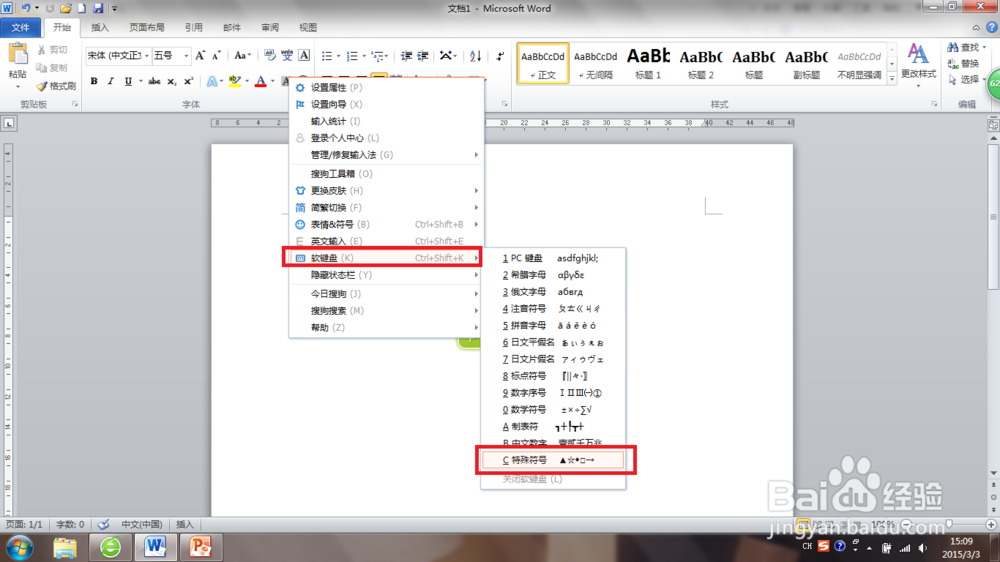Expand 隐藏状态栏 submenu
This screenshot has width=1000, height=562.
(476, 275)
